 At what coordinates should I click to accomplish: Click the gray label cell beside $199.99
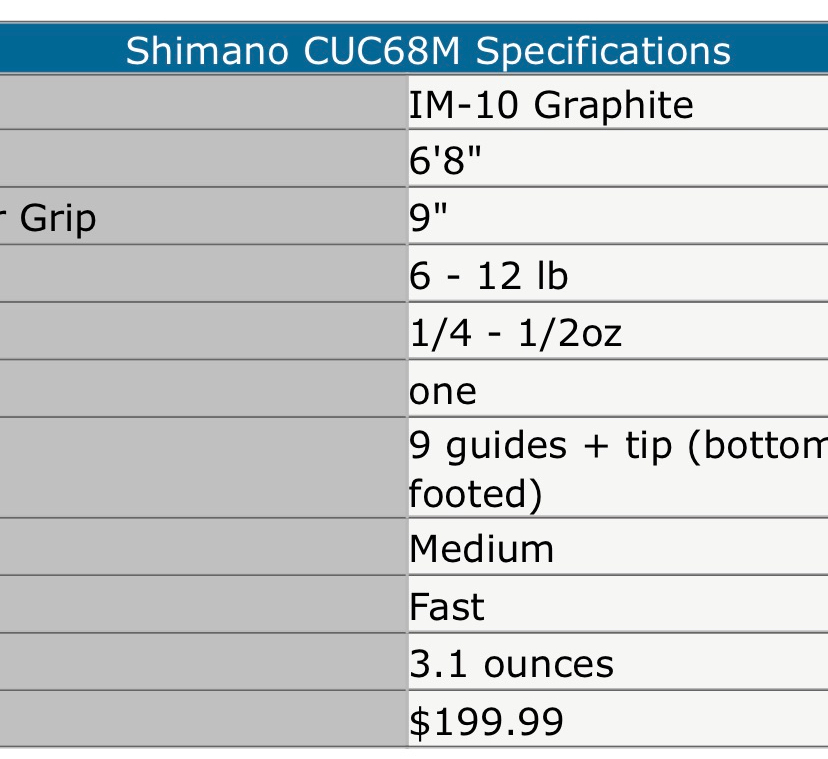(x=200, y=721)
